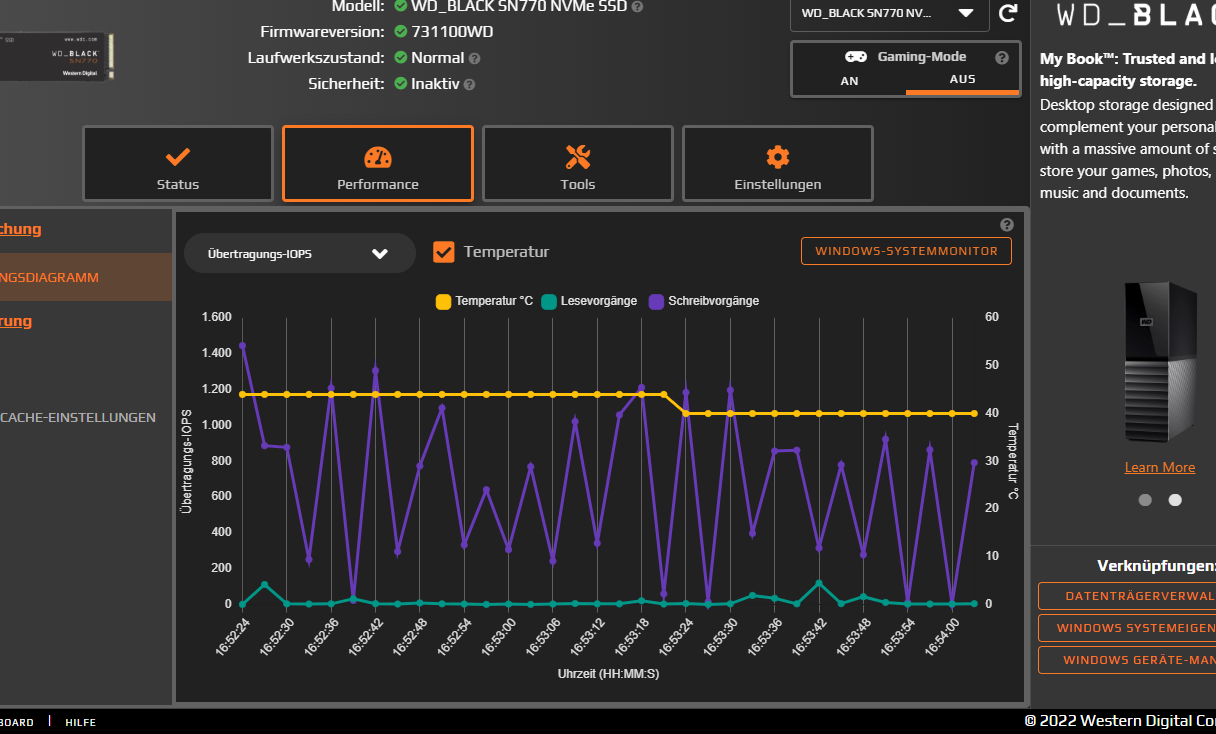This screenshot has height=734, width=1216.
Task: Click green check icon beside Sicherheit
Action: click(x=401, y=84)
